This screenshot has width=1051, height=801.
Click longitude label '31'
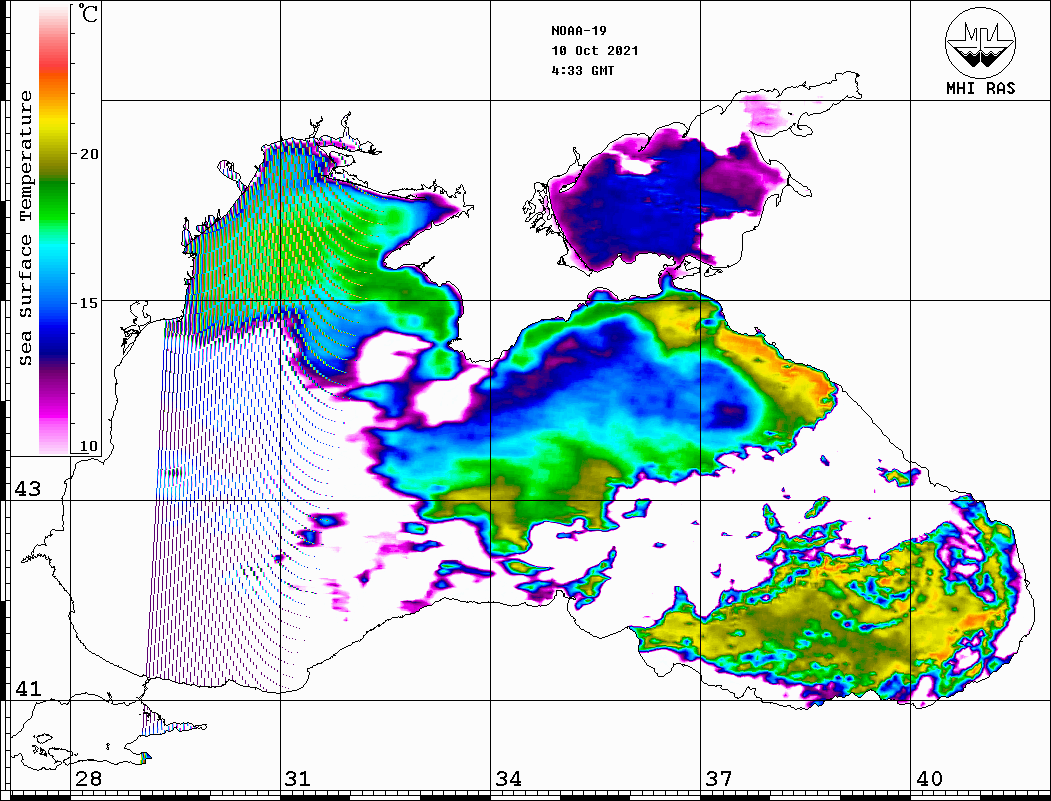coord(298,779)
